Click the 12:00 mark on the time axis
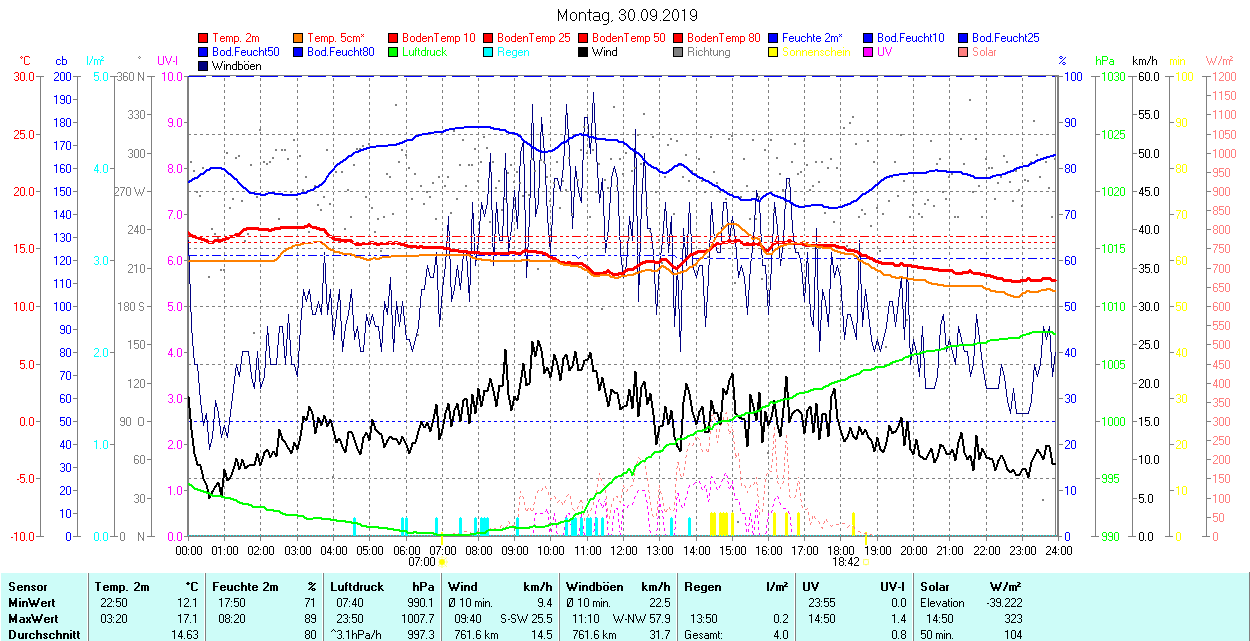Screen dimensions: 1250x641 (624, 550)
